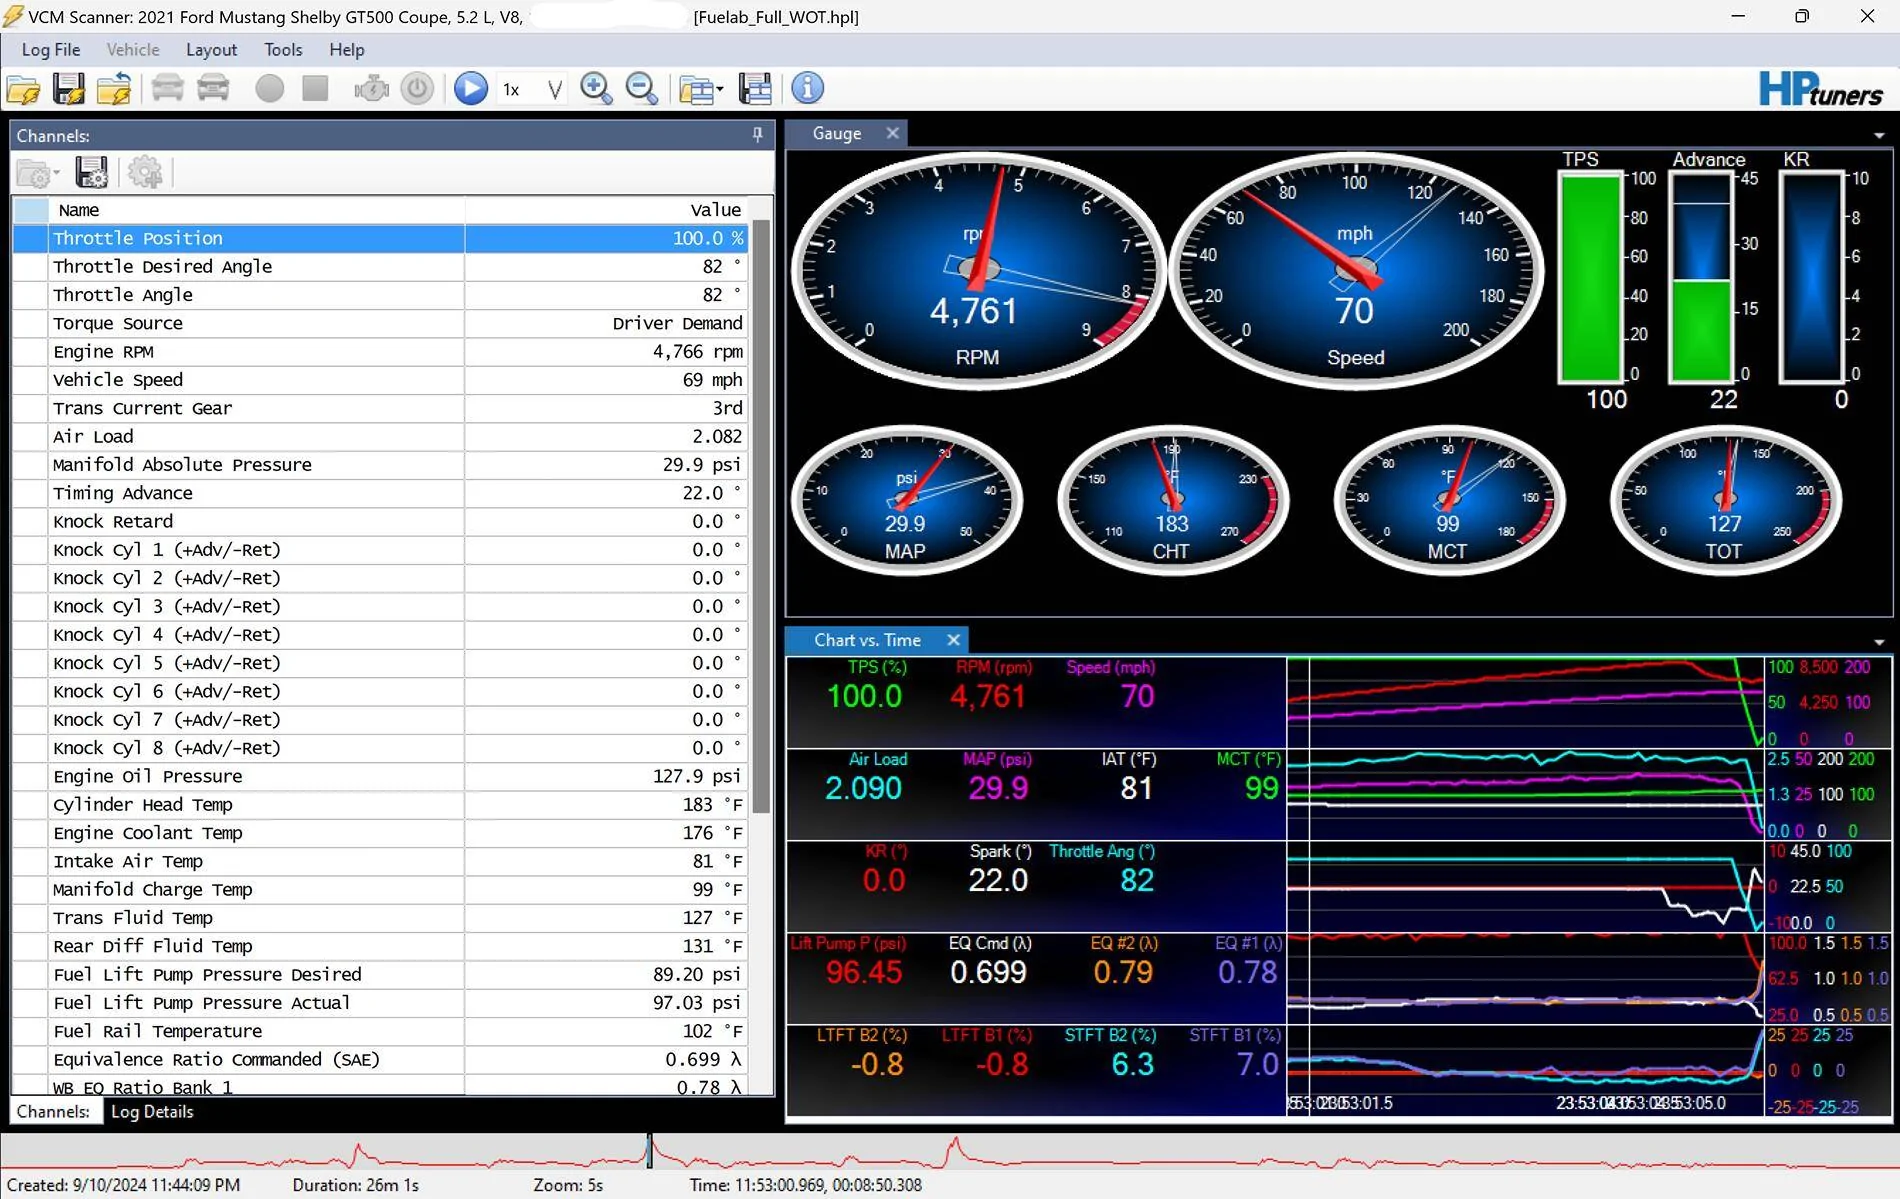Click the channel list vertical scrollbar

pos(762,516)
